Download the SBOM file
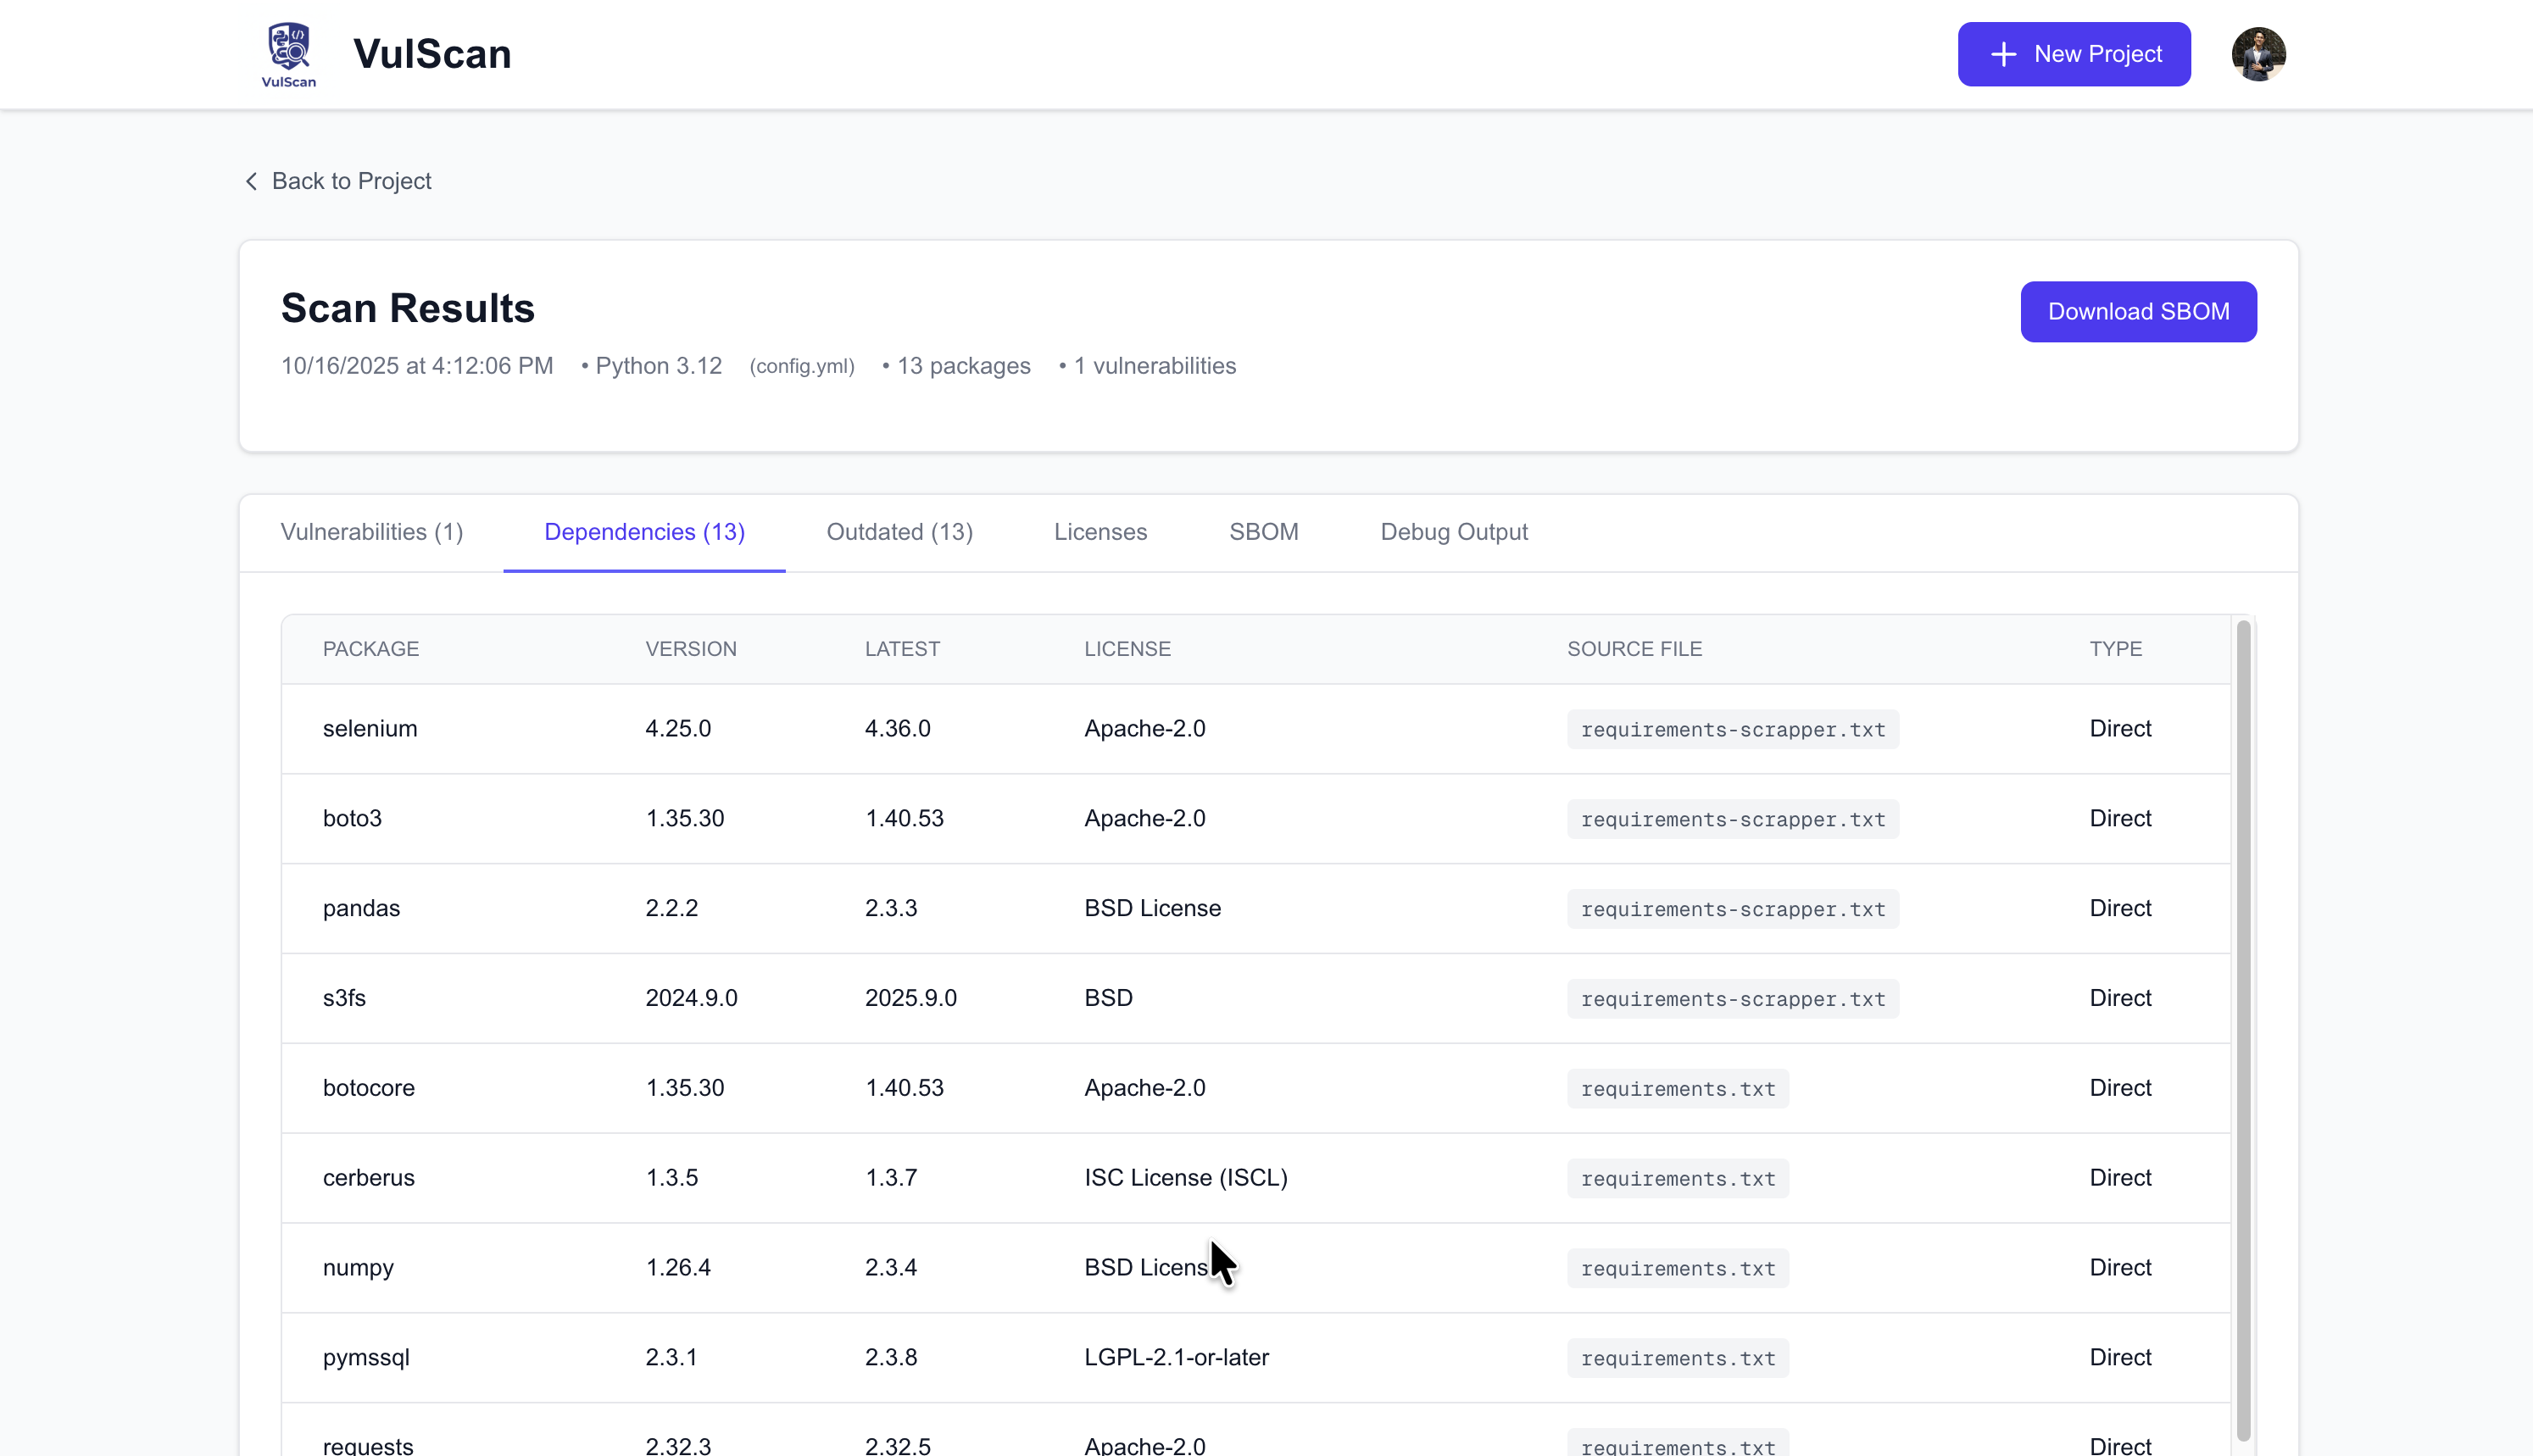The image size is (2533, 1456). (2137, 312)
